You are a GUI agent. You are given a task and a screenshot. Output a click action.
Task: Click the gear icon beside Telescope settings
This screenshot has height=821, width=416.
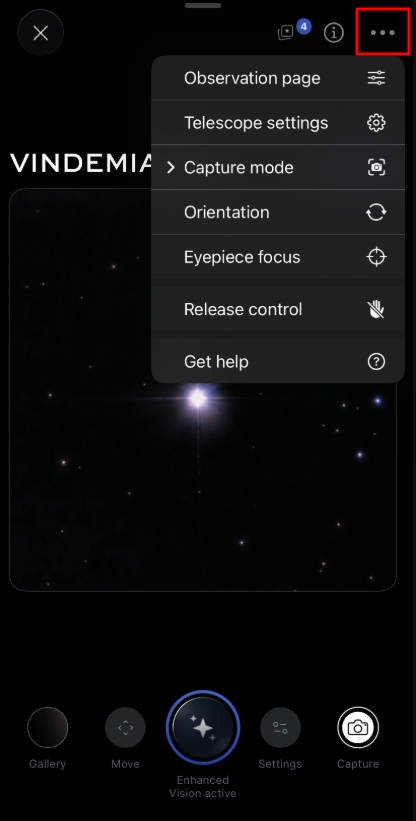(x=376, y=123)
